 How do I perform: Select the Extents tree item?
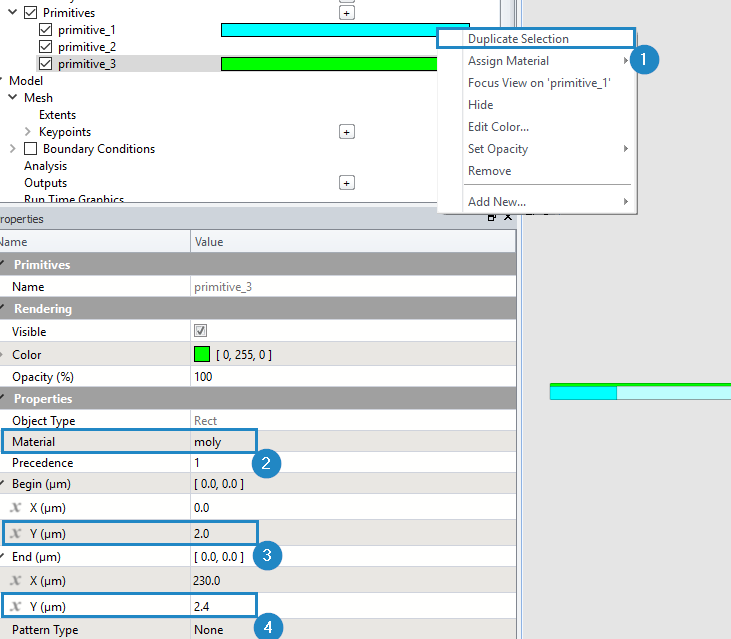coord(57,115)
